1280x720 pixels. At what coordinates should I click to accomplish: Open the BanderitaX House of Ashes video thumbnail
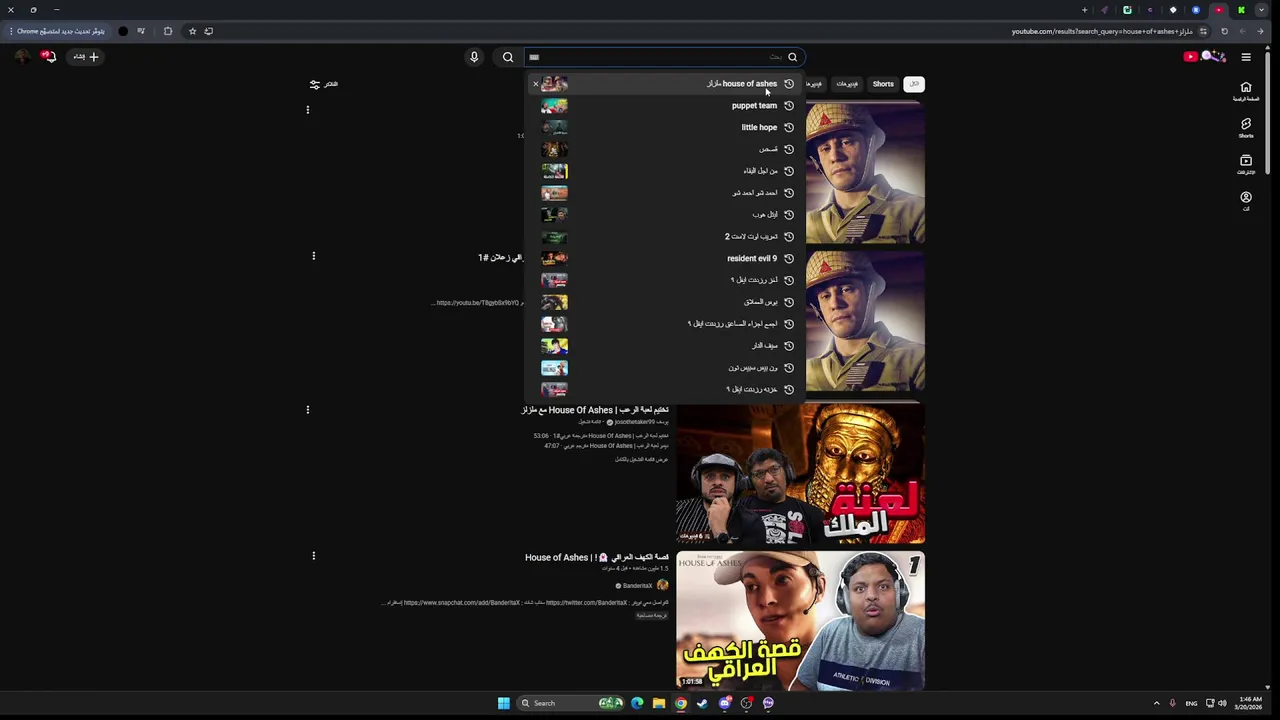(800, 621)
